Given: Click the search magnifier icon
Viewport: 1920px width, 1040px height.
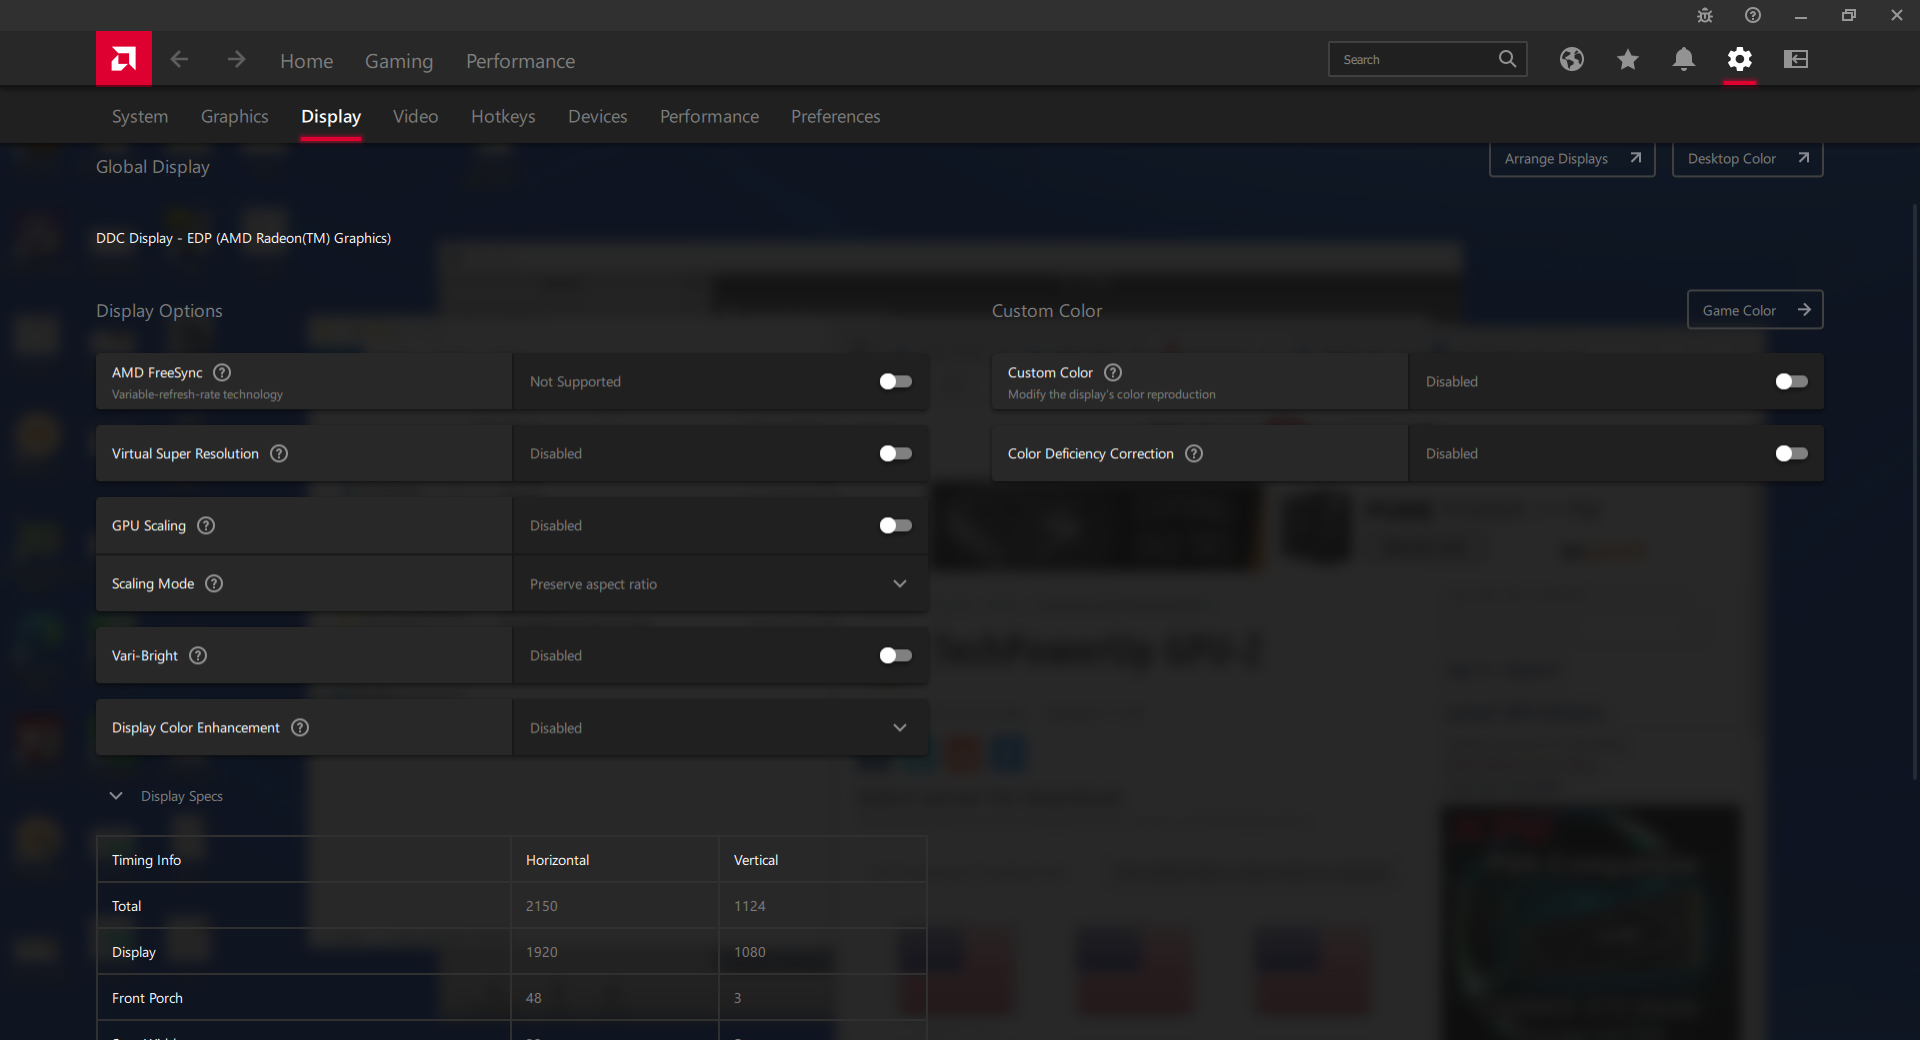Looking at the screenshot, I should coord(1507,59).
